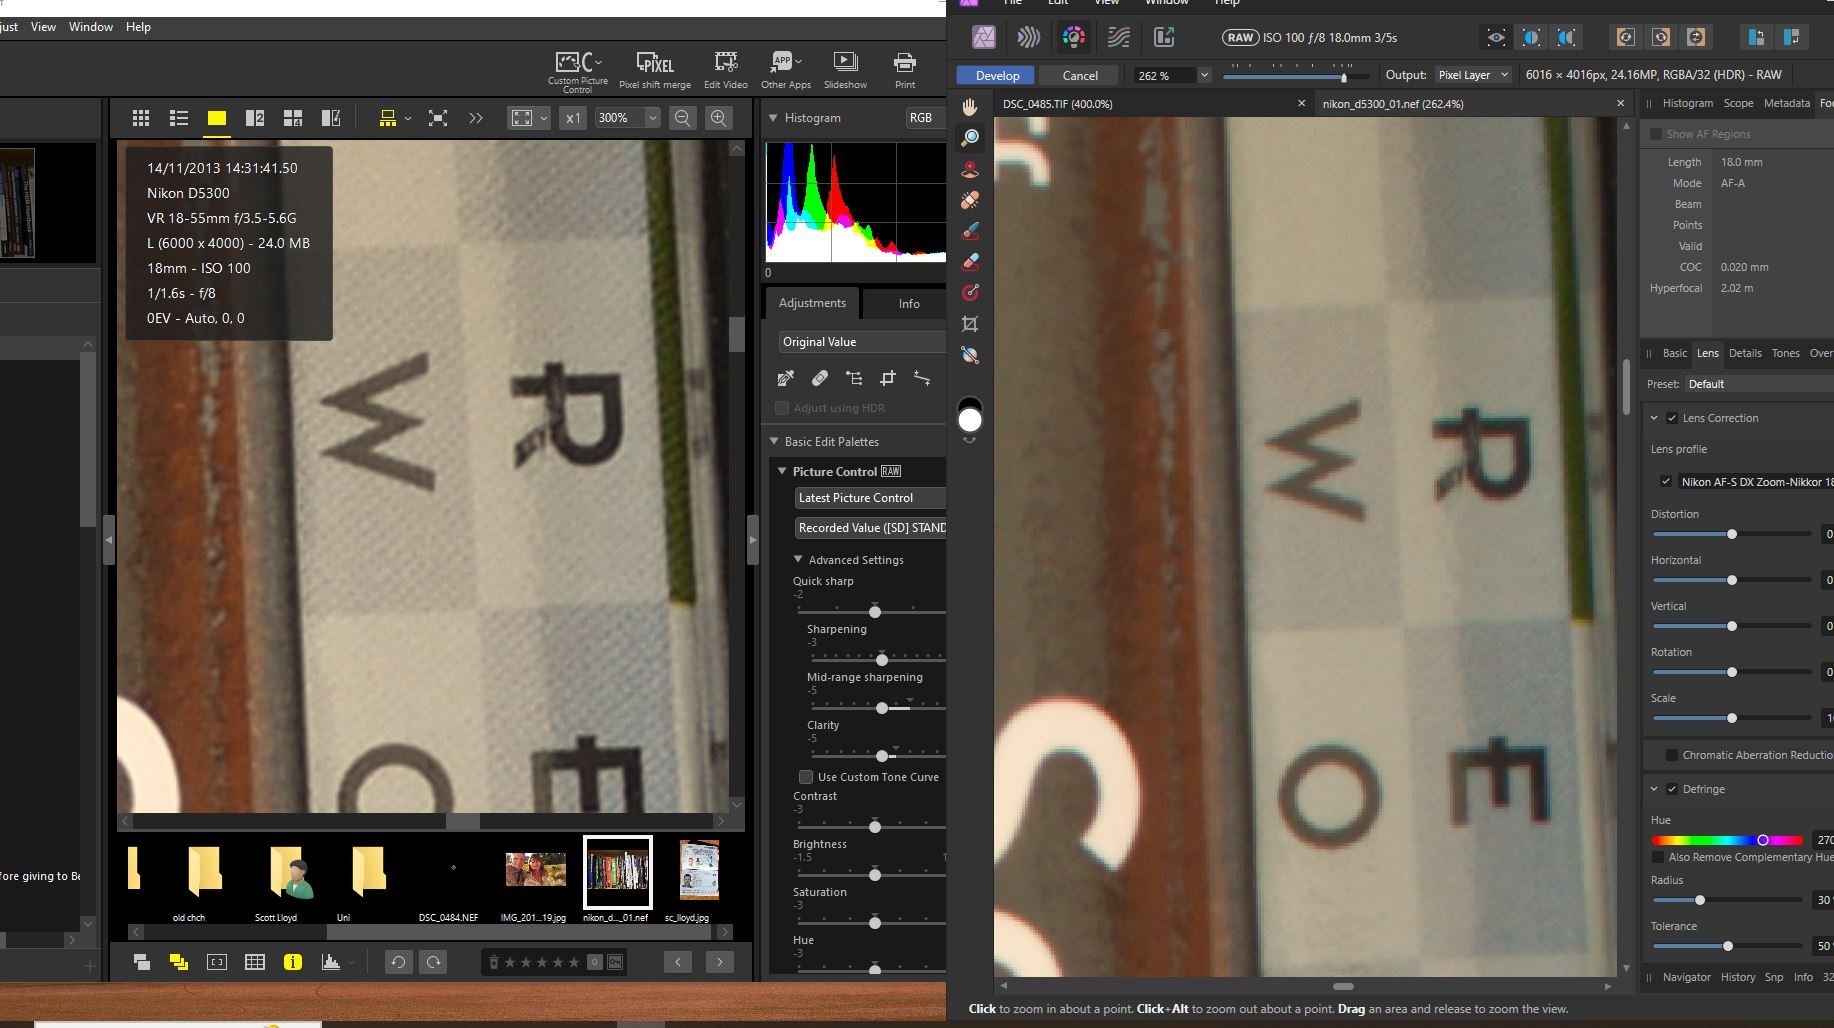This screenshot has width=1834, height=1028.
Task: Open Other Apps menu
Action: tap(786, 71)
